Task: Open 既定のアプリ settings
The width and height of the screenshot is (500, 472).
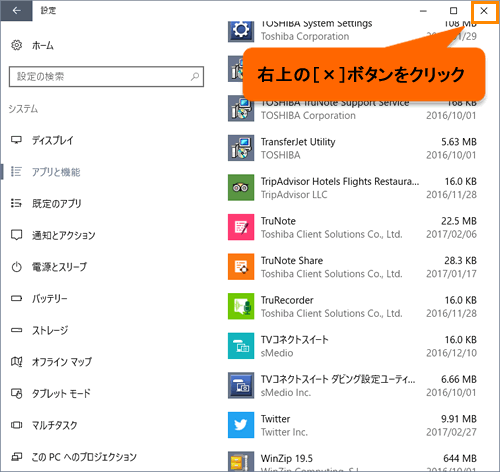Action: point(56,203)
